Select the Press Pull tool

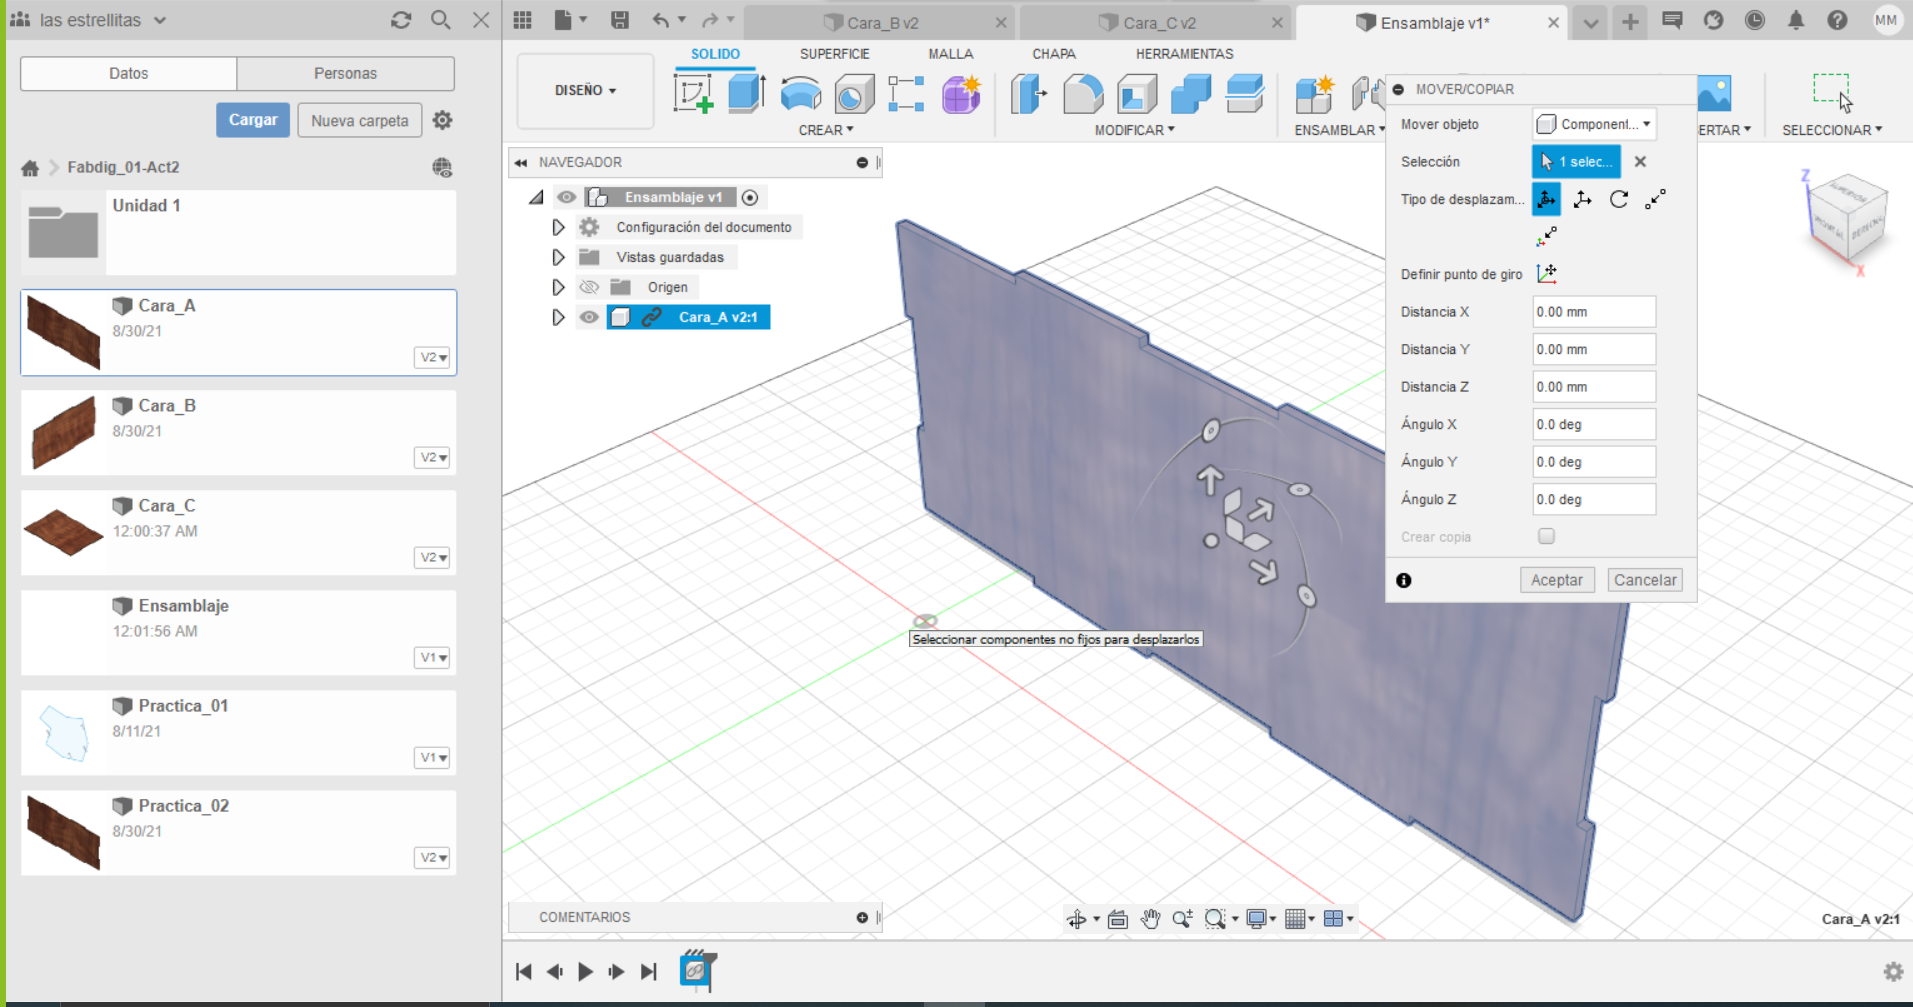[x=1028, y=94]
